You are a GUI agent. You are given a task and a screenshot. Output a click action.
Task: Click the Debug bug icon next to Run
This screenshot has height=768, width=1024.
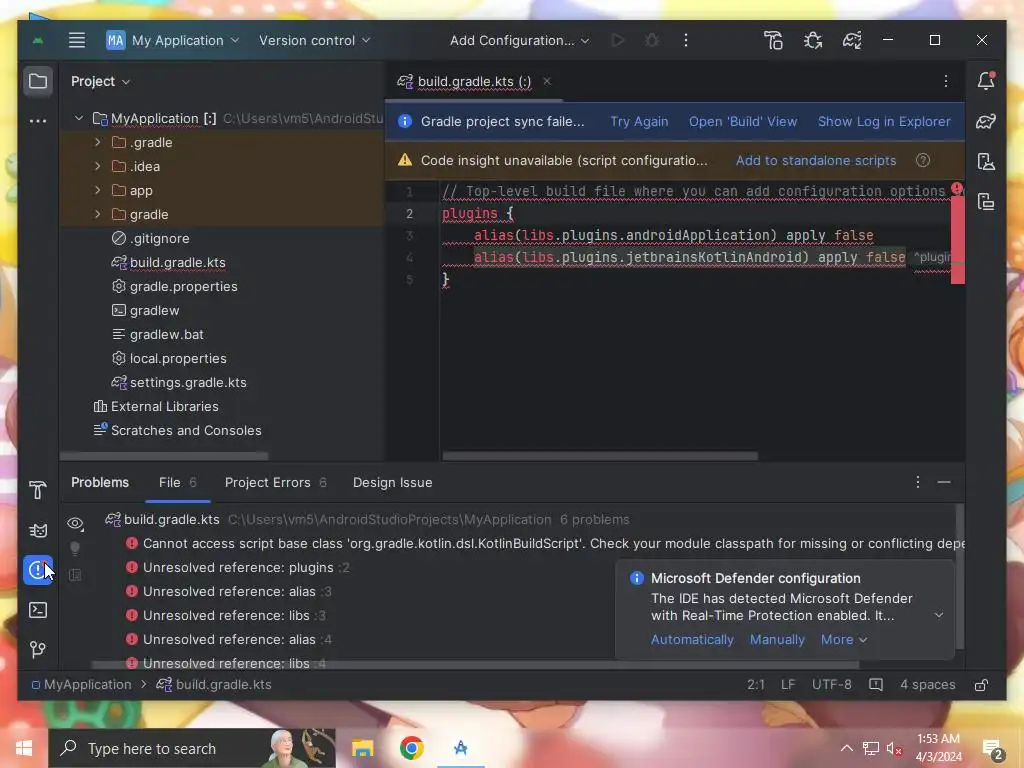[651, 40]
